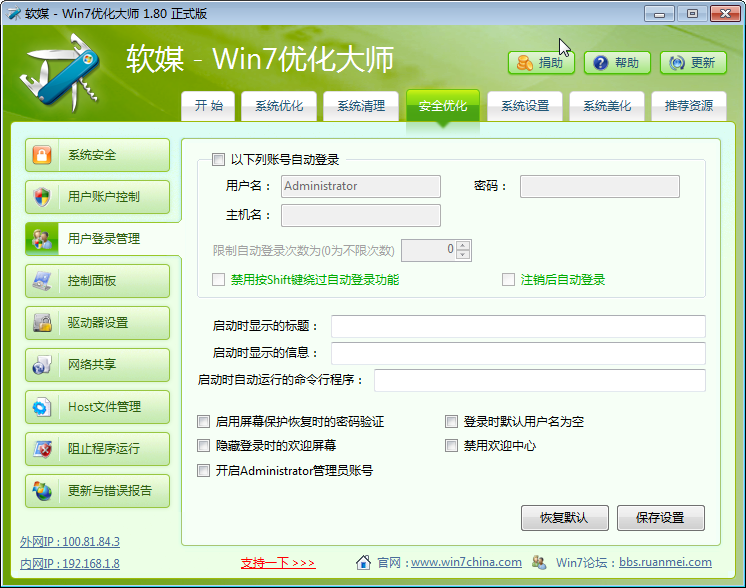Enable 启用屏幕保护恢复时的密码验证
The width and height of the screenshot is (746, 588).
point(203,421)
